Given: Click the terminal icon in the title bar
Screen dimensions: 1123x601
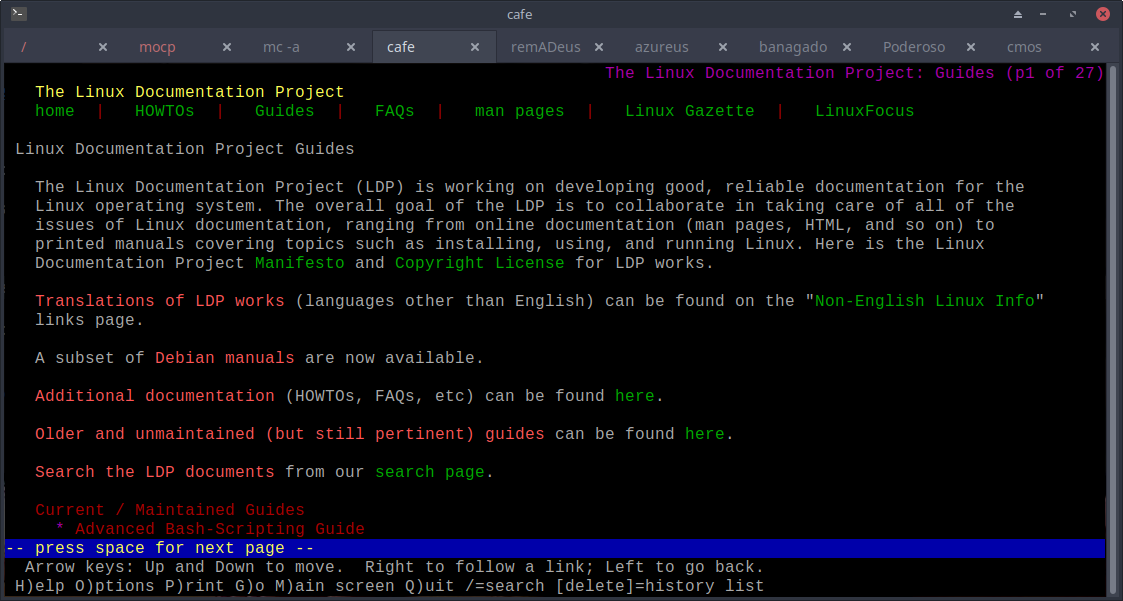Looking at the screenshot, I should pyautogui.click(x=19, y=14).
